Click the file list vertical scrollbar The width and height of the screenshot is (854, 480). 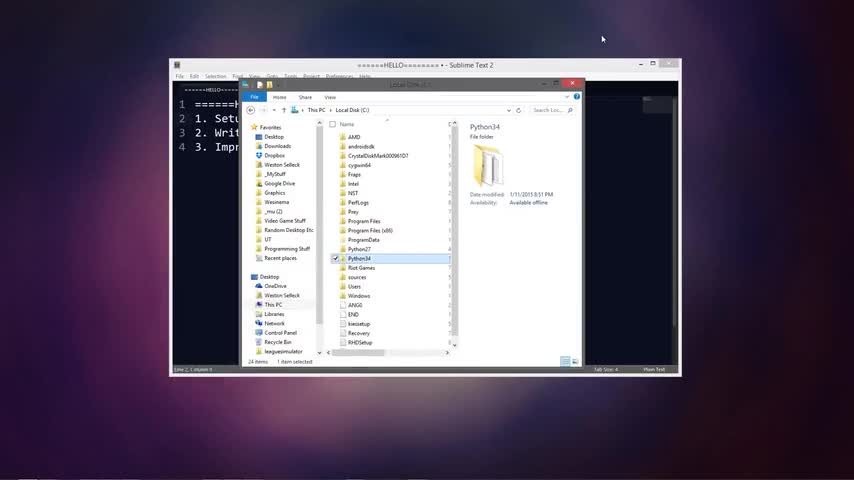(x=454, y=232)
